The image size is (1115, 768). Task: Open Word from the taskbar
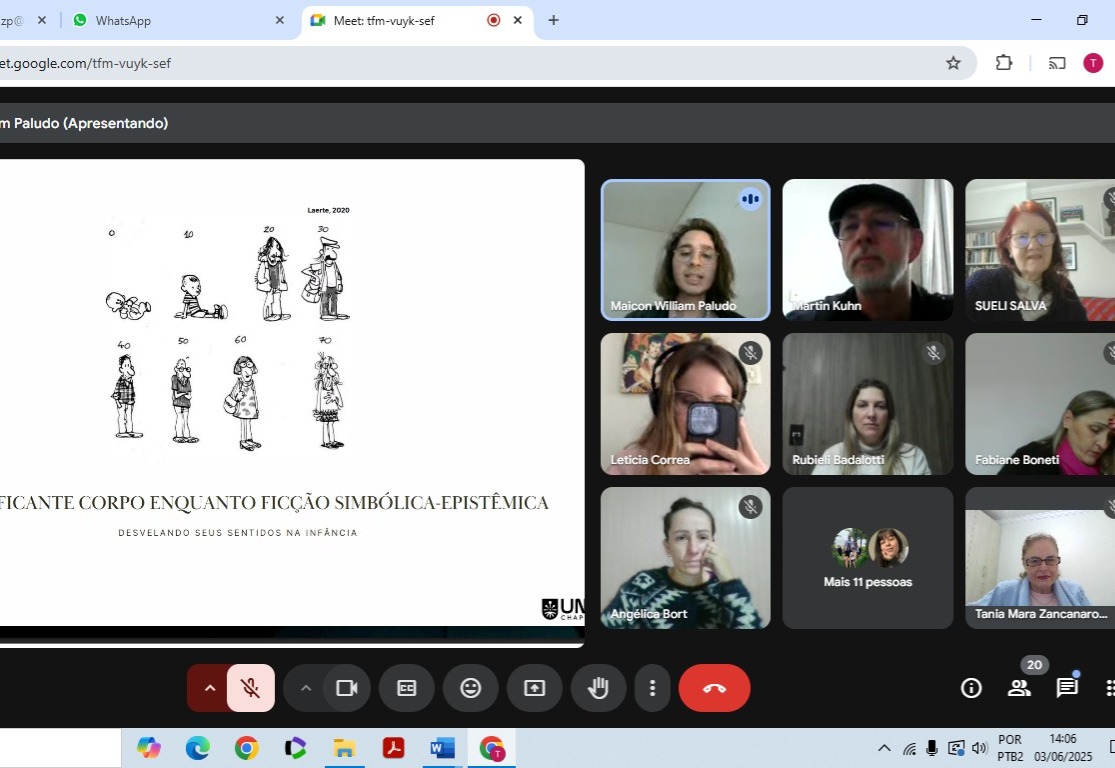[x=442, y=748]
